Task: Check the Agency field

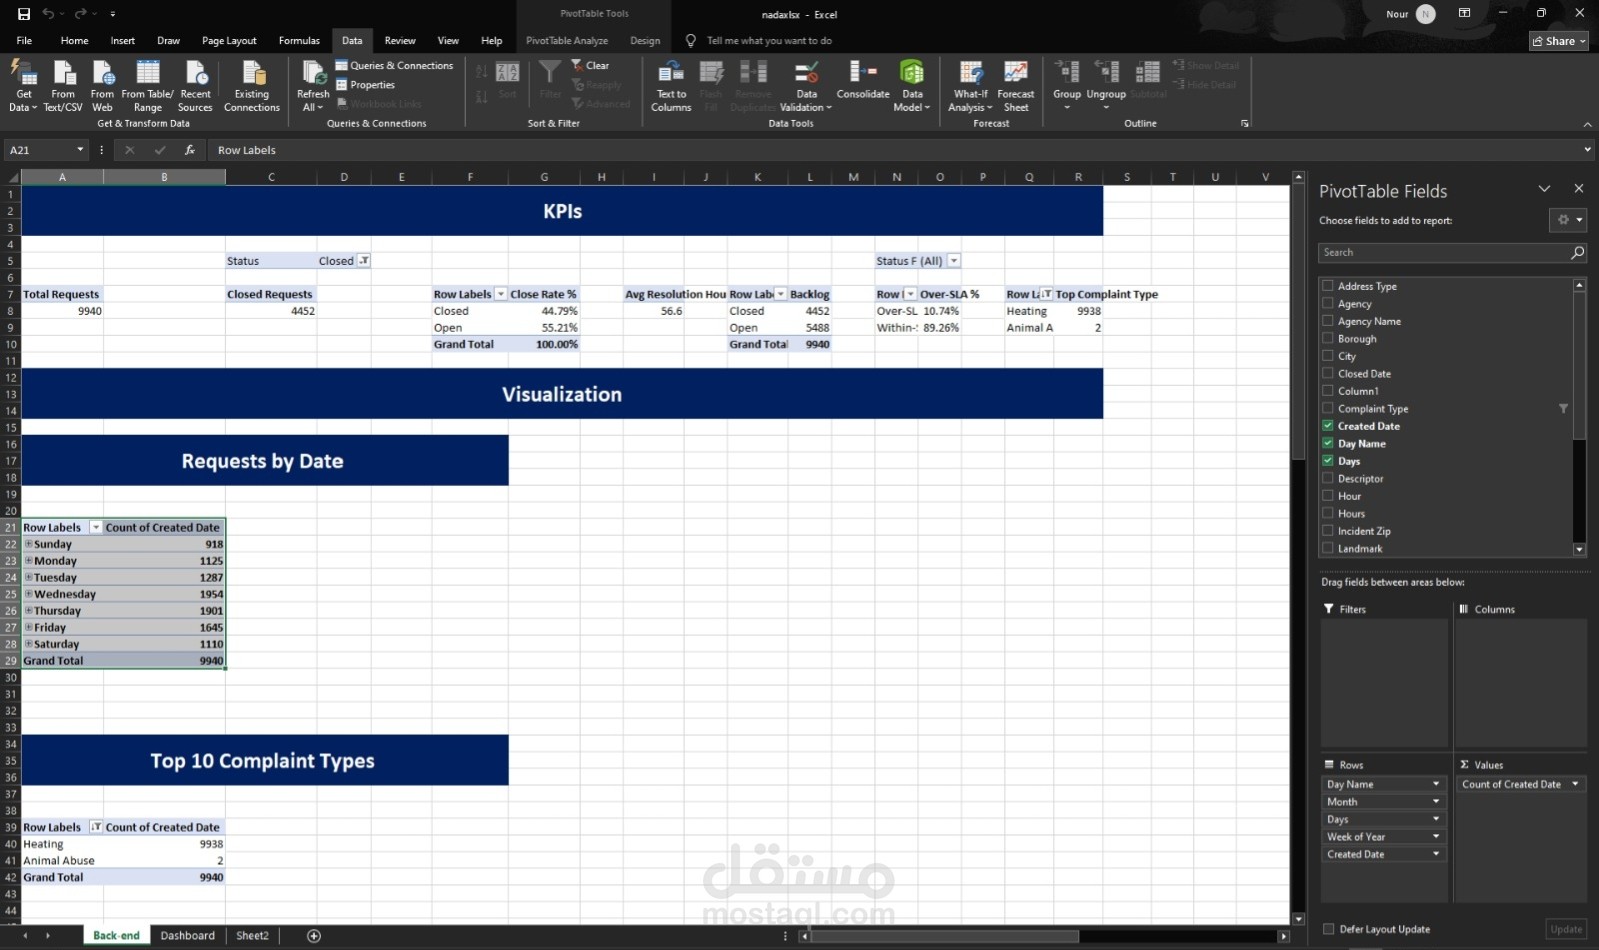Action: [1328, 304]
